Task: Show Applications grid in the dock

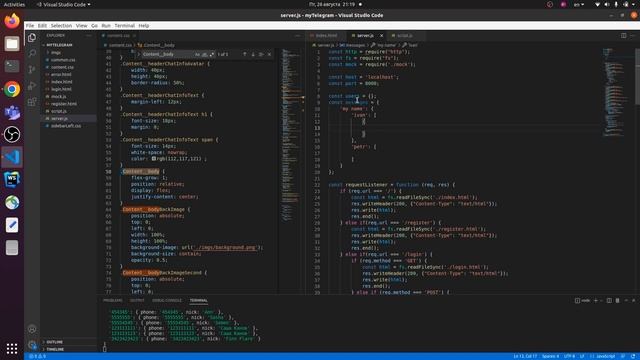Action: coord(12,348)
